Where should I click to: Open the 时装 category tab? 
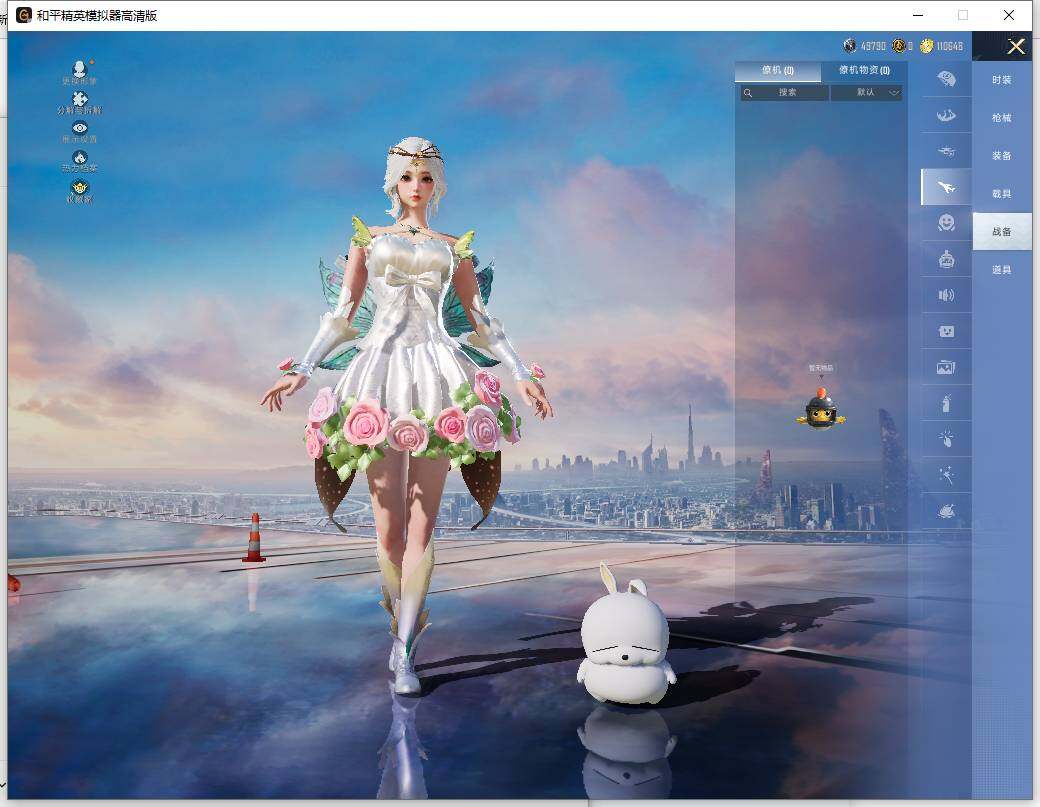coord(1002,80)
